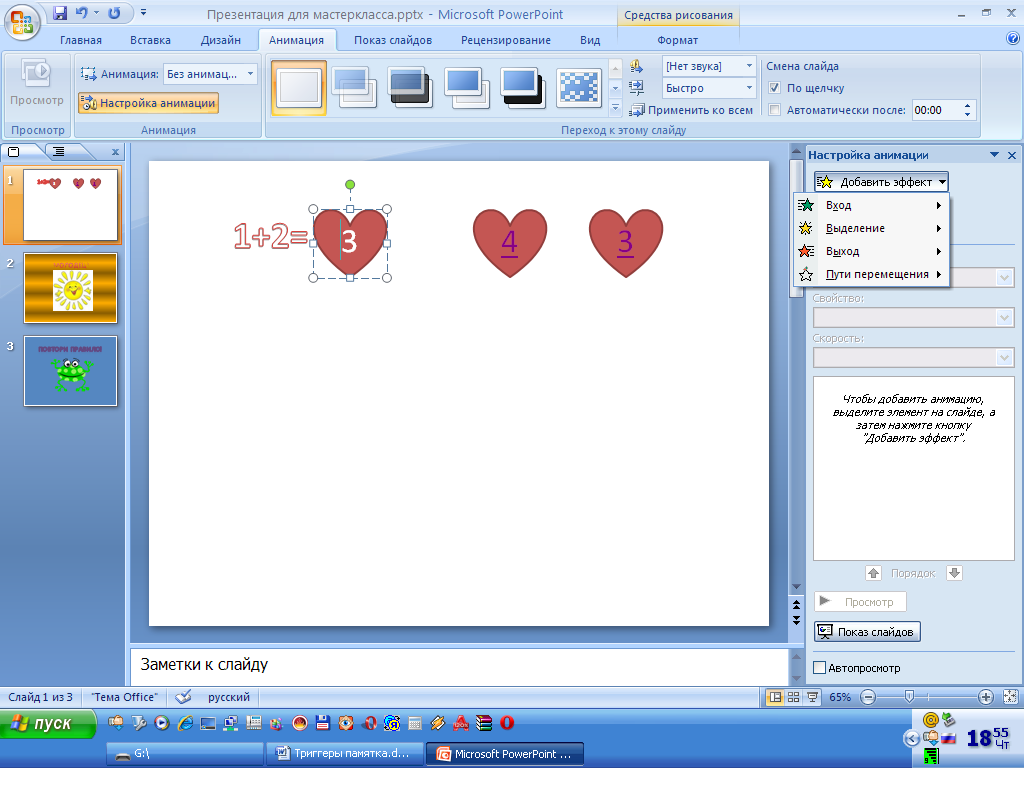Screen dimensions: 1024x811
Task: Close the Настройка анимации task pane
Action: coord(1012,155)
